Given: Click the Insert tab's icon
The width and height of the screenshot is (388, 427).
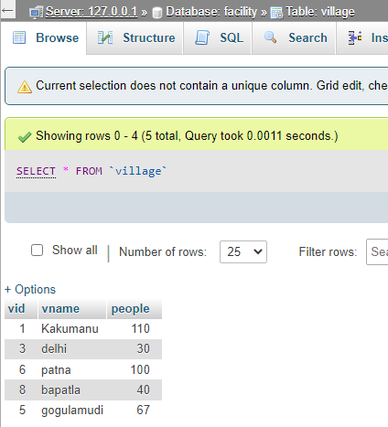Looking at the screenshot, I should tap(355, 38).
